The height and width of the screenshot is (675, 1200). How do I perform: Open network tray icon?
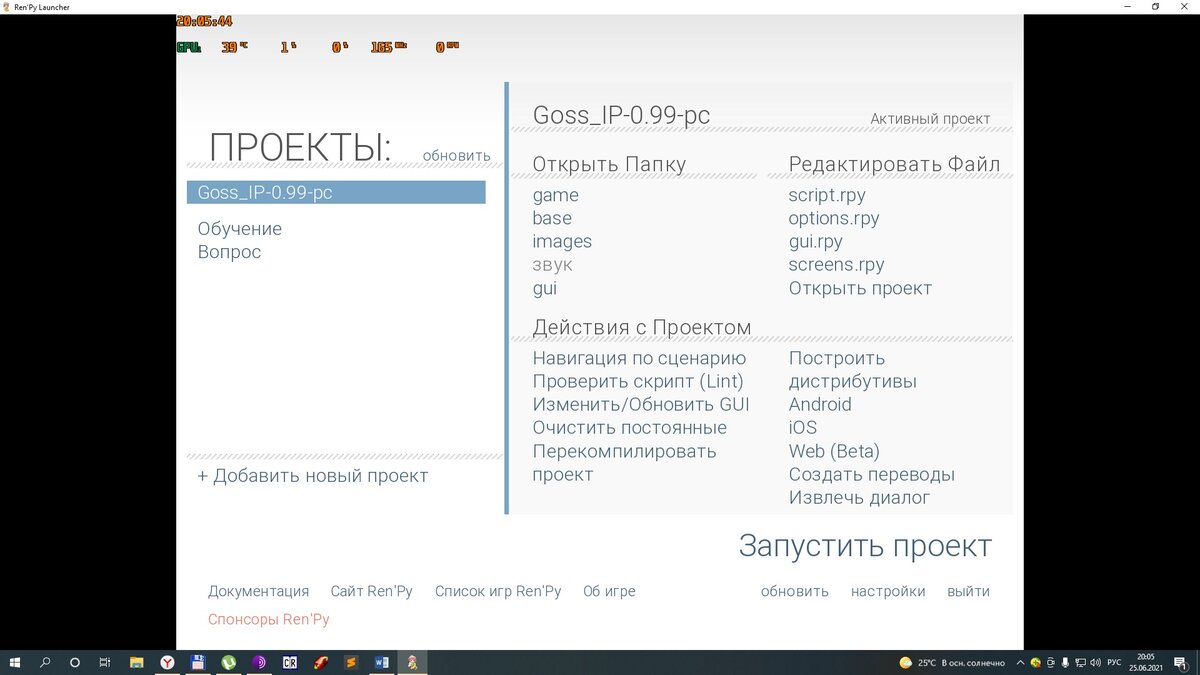click(1080, 663)
